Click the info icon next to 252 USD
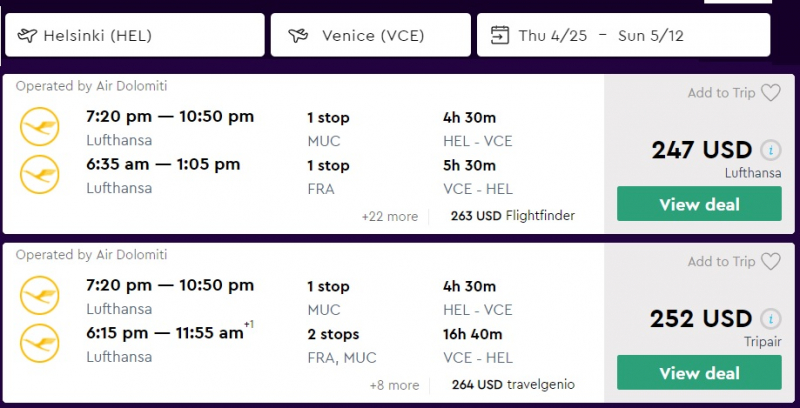The image size is (800, 408). pyautogui.click(x=770, y=319)
